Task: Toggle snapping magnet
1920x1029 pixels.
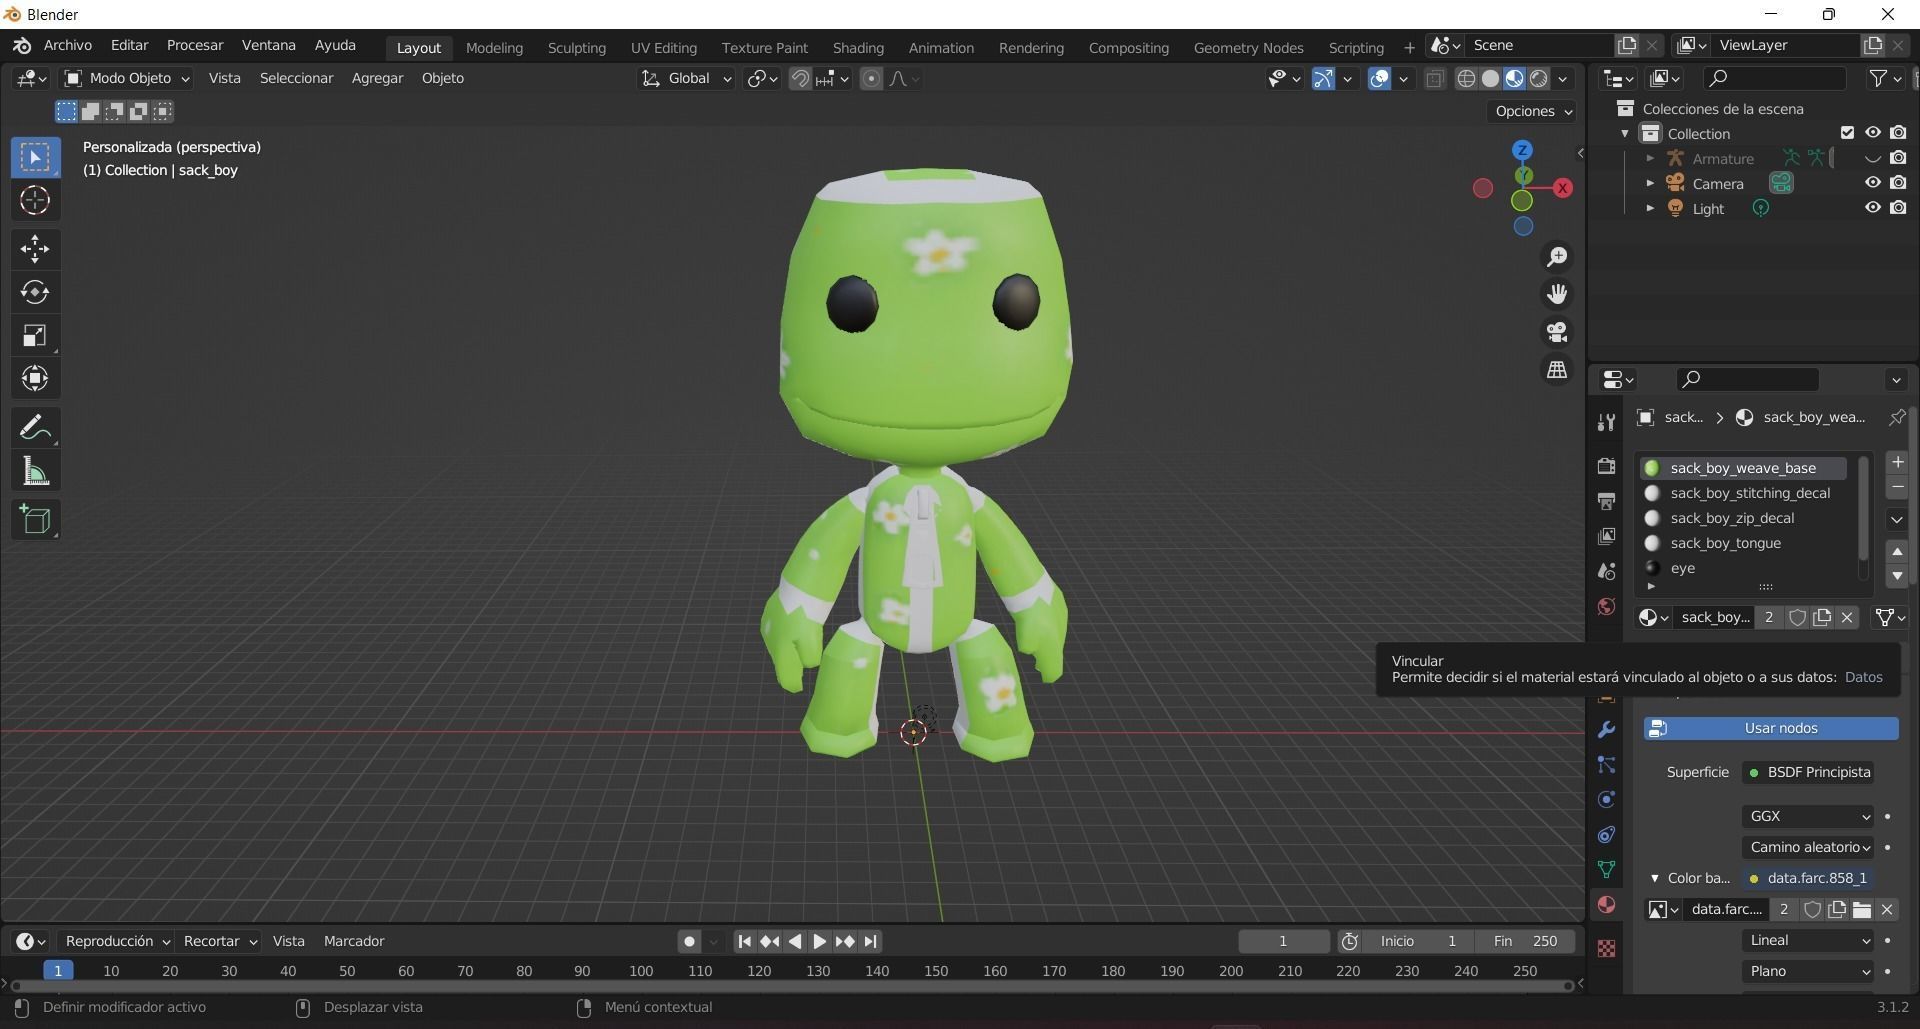Action: tap(800, 78)
